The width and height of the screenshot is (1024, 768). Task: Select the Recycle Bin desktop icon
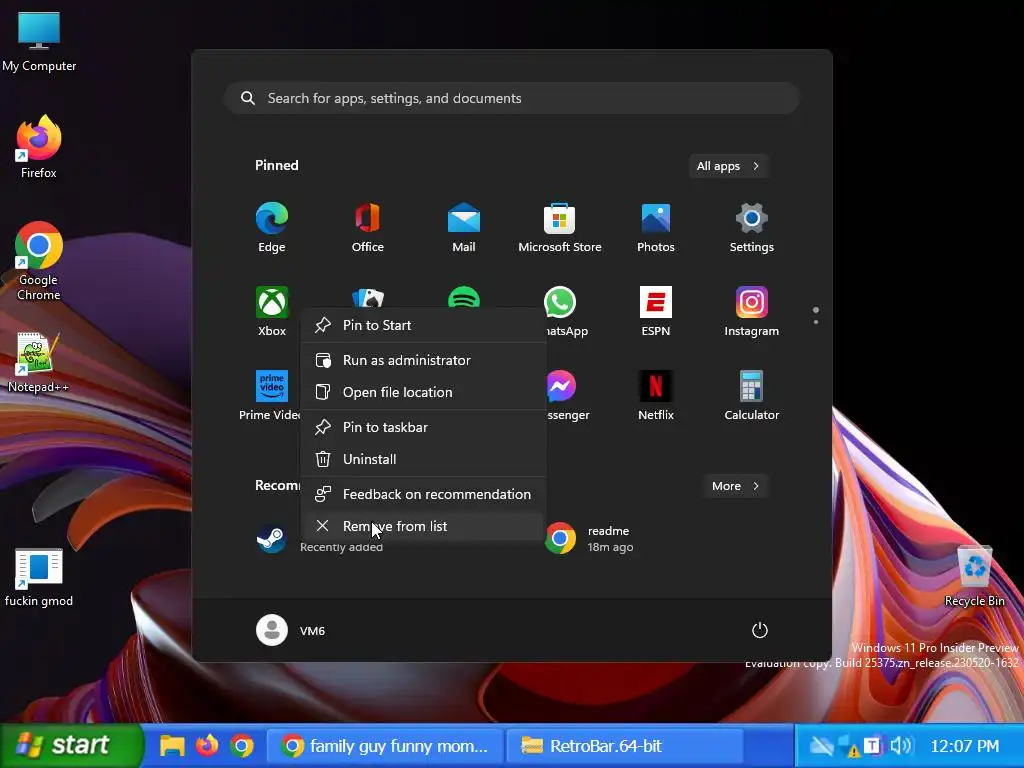click(974, 576)
